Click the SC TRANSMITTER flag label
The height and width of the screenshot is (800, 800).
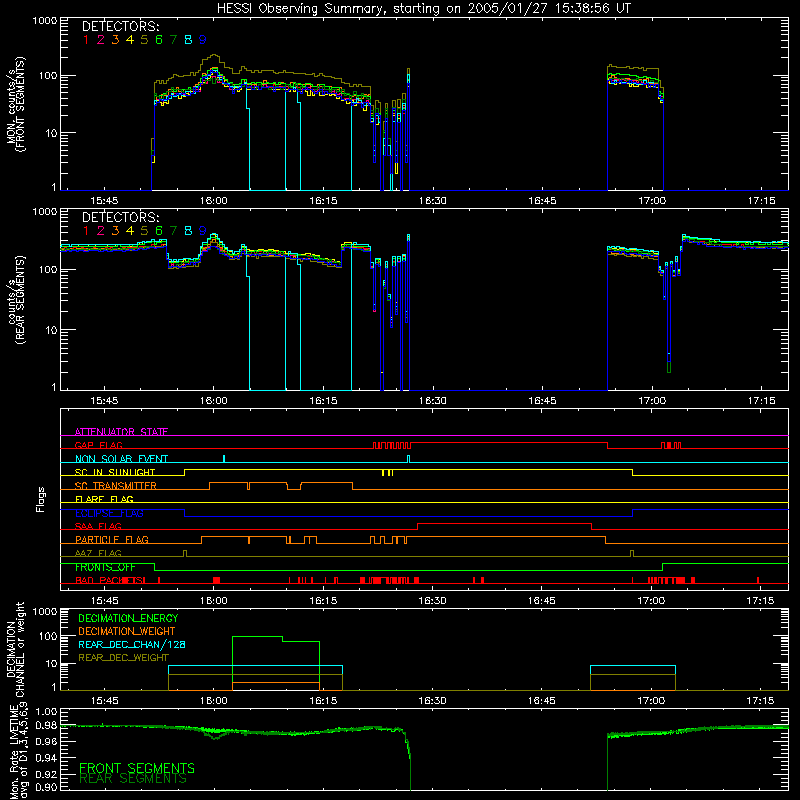(116, 485)
